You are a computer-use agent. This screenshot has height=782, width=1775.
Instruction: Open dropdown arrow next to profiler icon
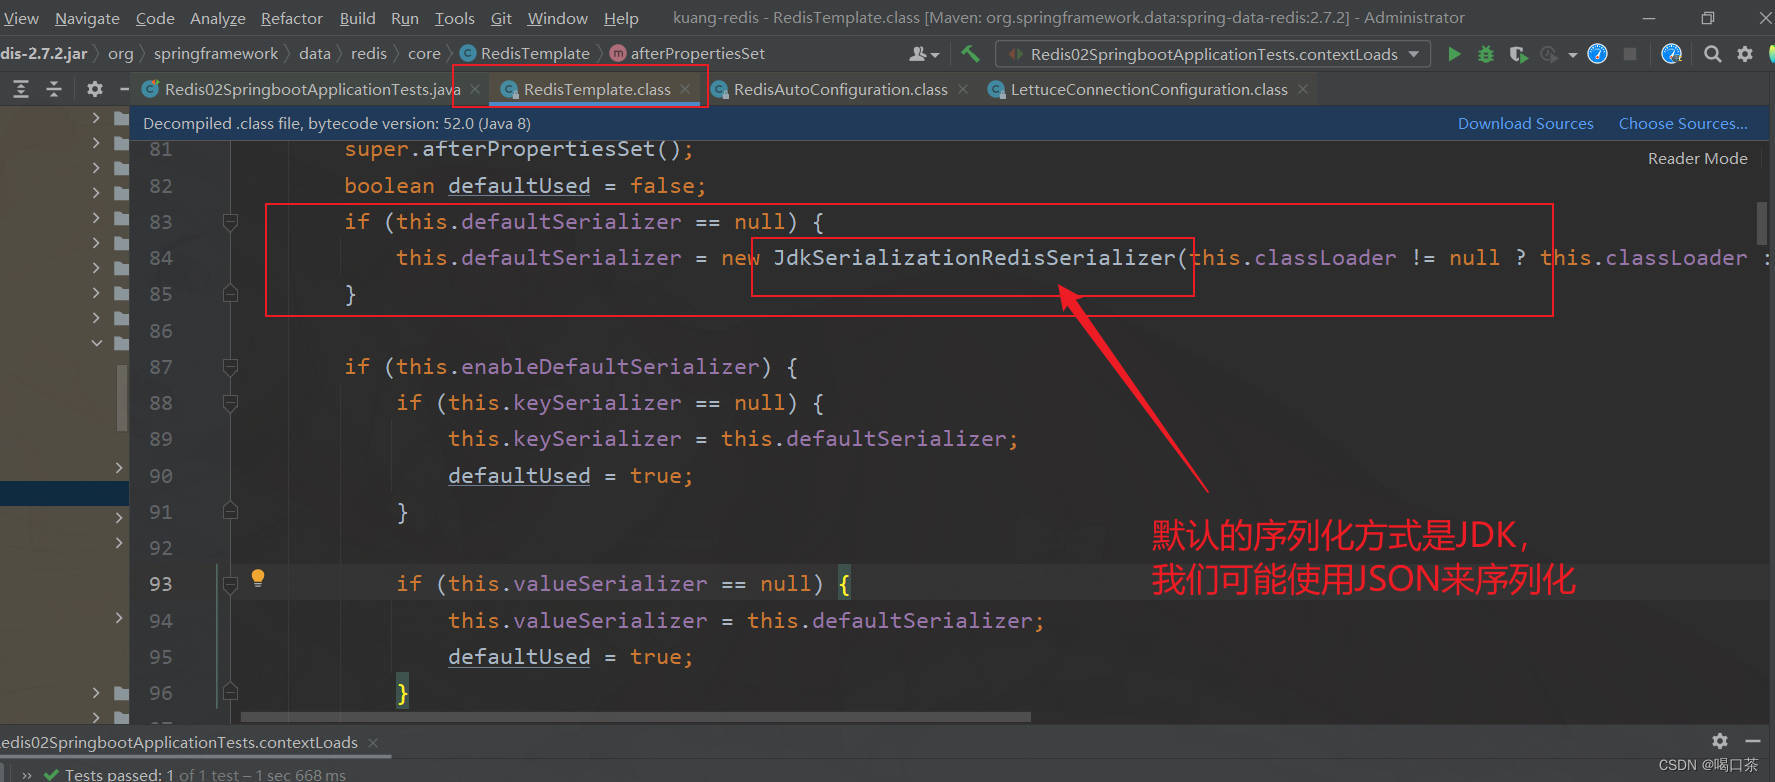[1572, 54]
